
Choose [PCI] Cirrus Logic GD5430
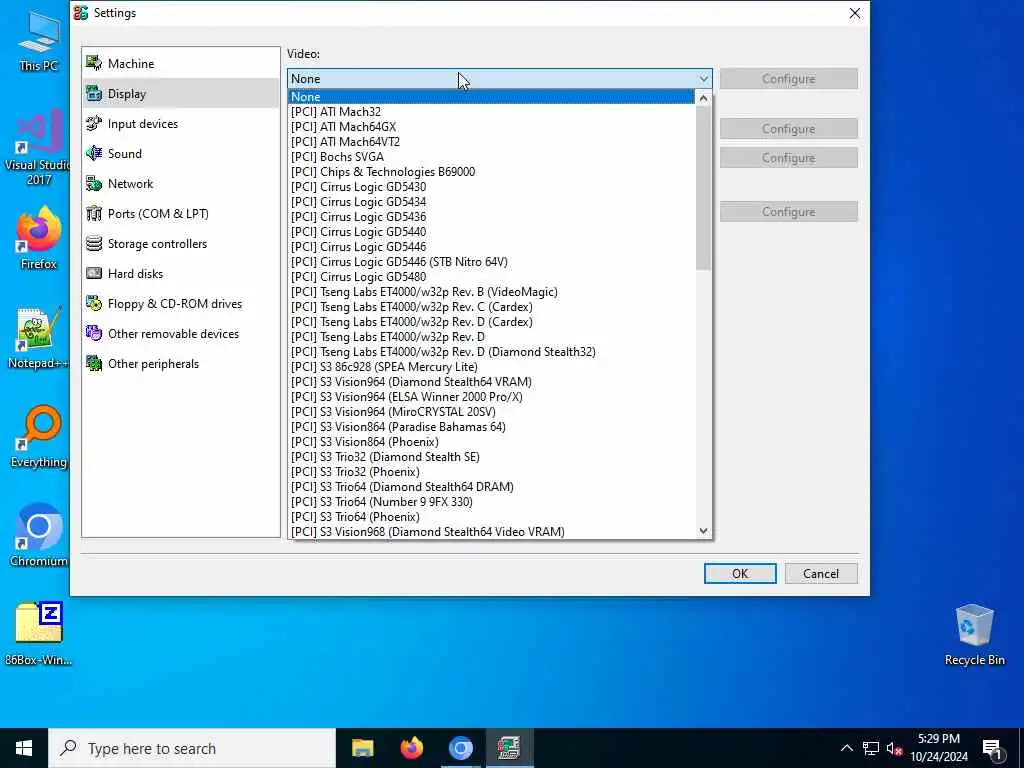(x=491, y=187)
